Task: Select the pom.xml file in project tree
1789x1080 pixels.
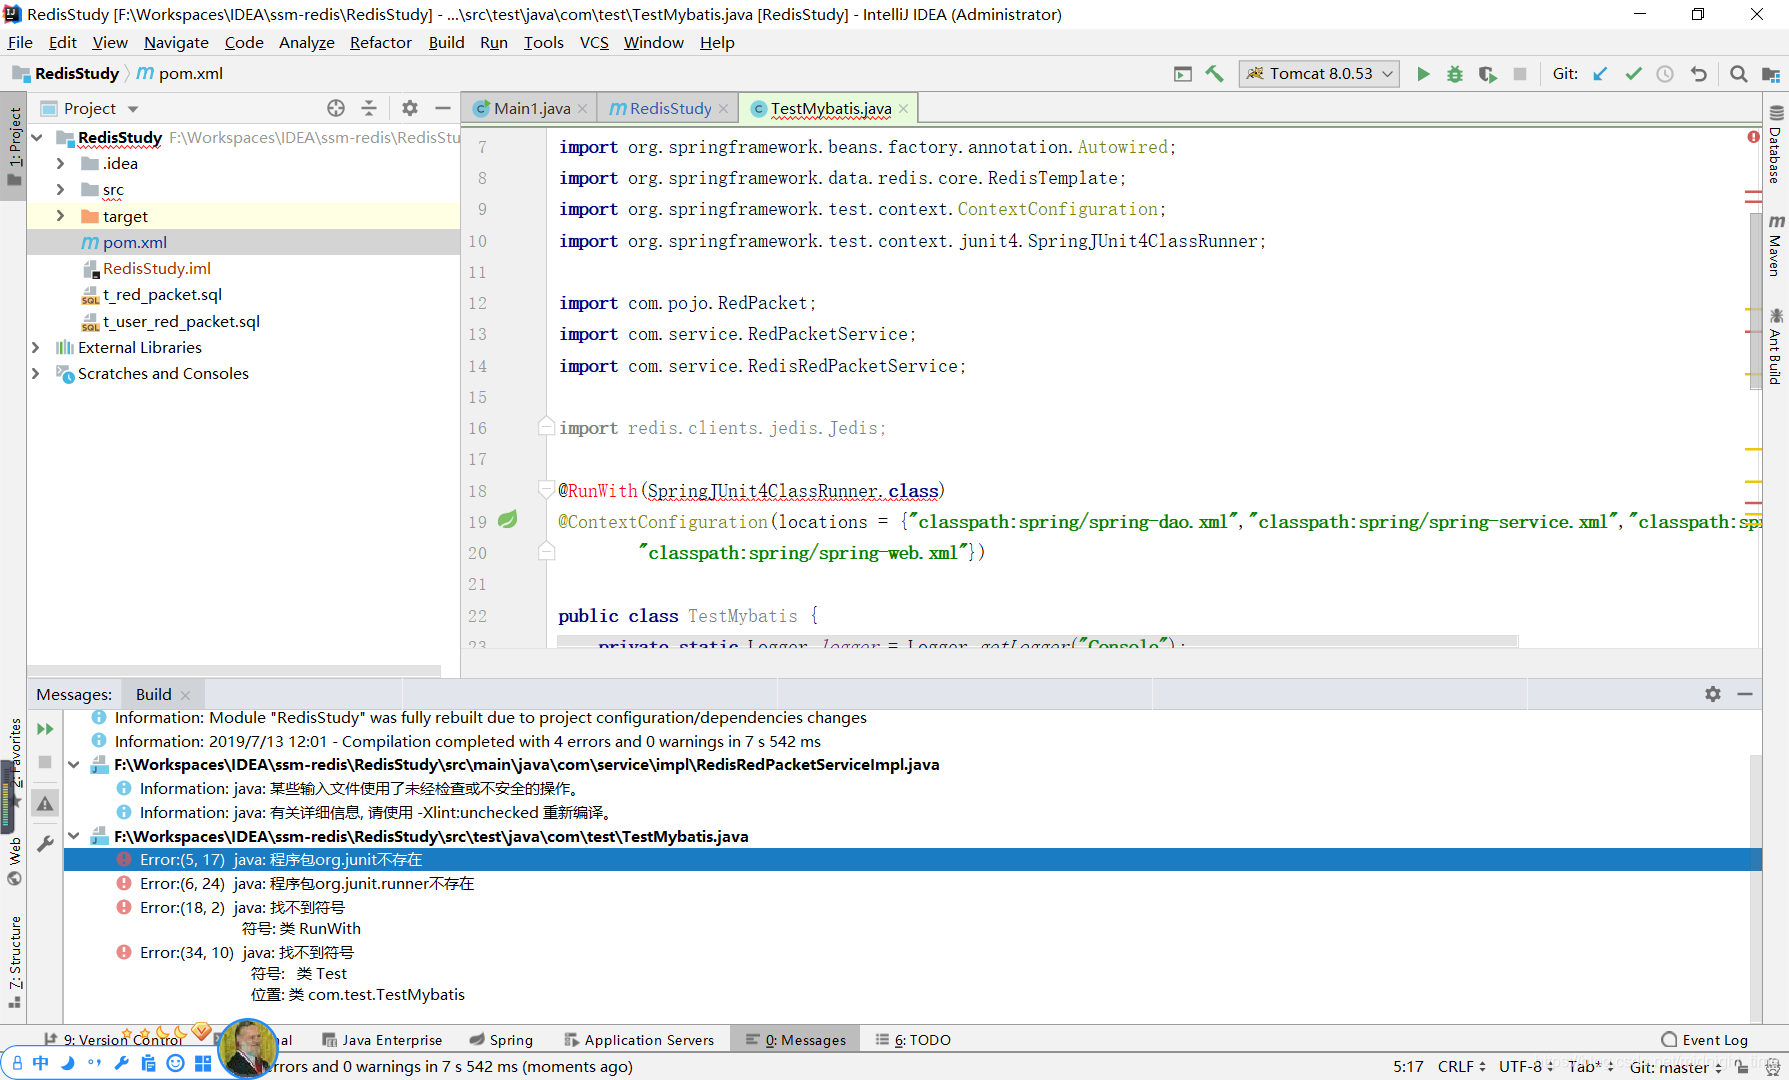Action: 134,242
